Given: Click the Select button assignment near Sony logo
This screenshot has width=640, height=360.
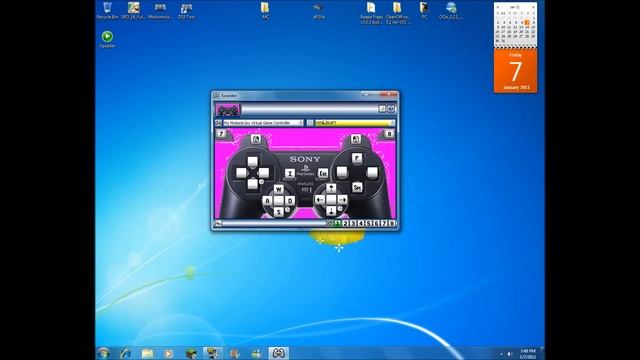Looking at the screenshot, I should (290, 173).
